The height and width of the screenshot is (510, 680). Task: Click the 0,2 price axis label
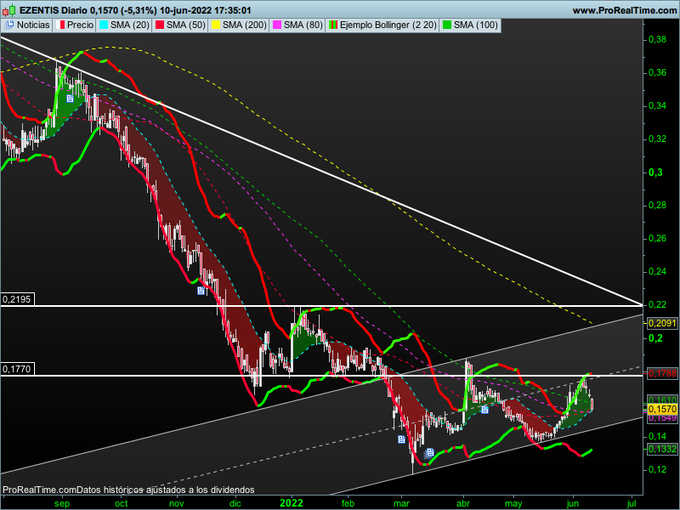[655, 338]
